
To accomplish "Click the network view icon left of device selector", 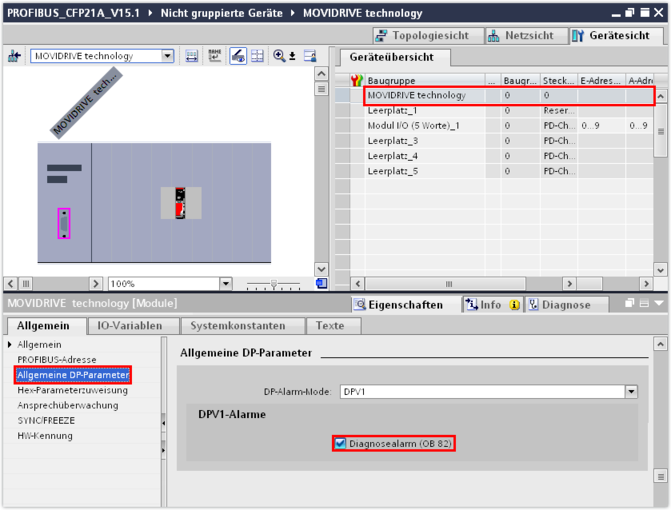I will click(x=14, y=57).
